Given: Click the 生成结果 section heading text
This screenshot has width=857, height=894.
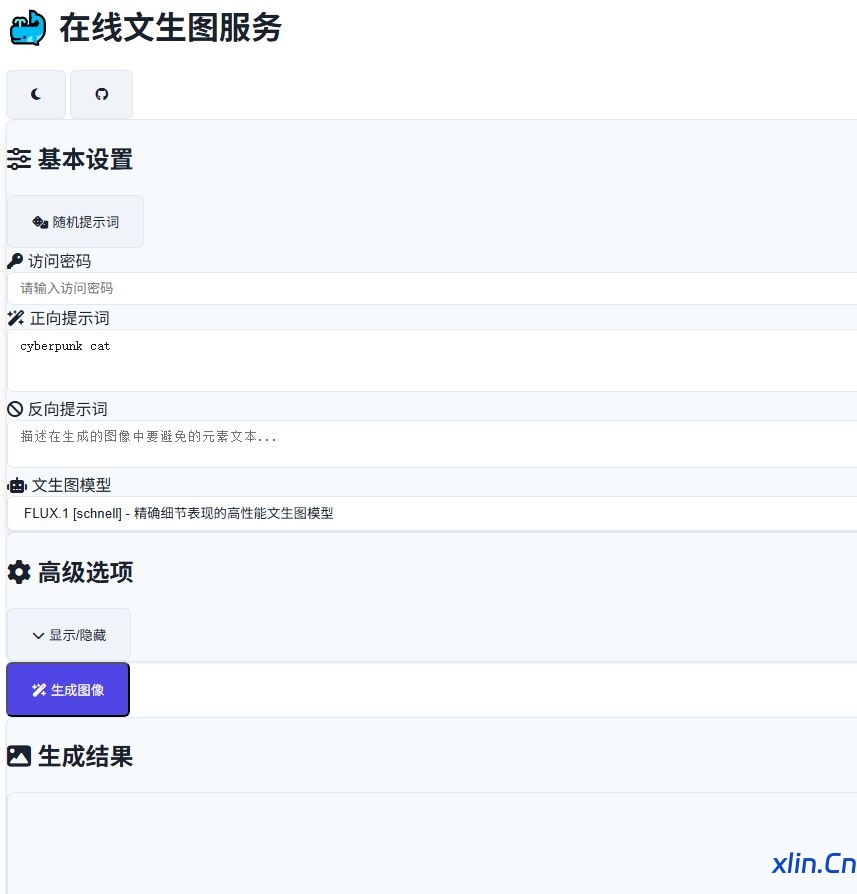Looking at the screenshot, I should 85,756.
